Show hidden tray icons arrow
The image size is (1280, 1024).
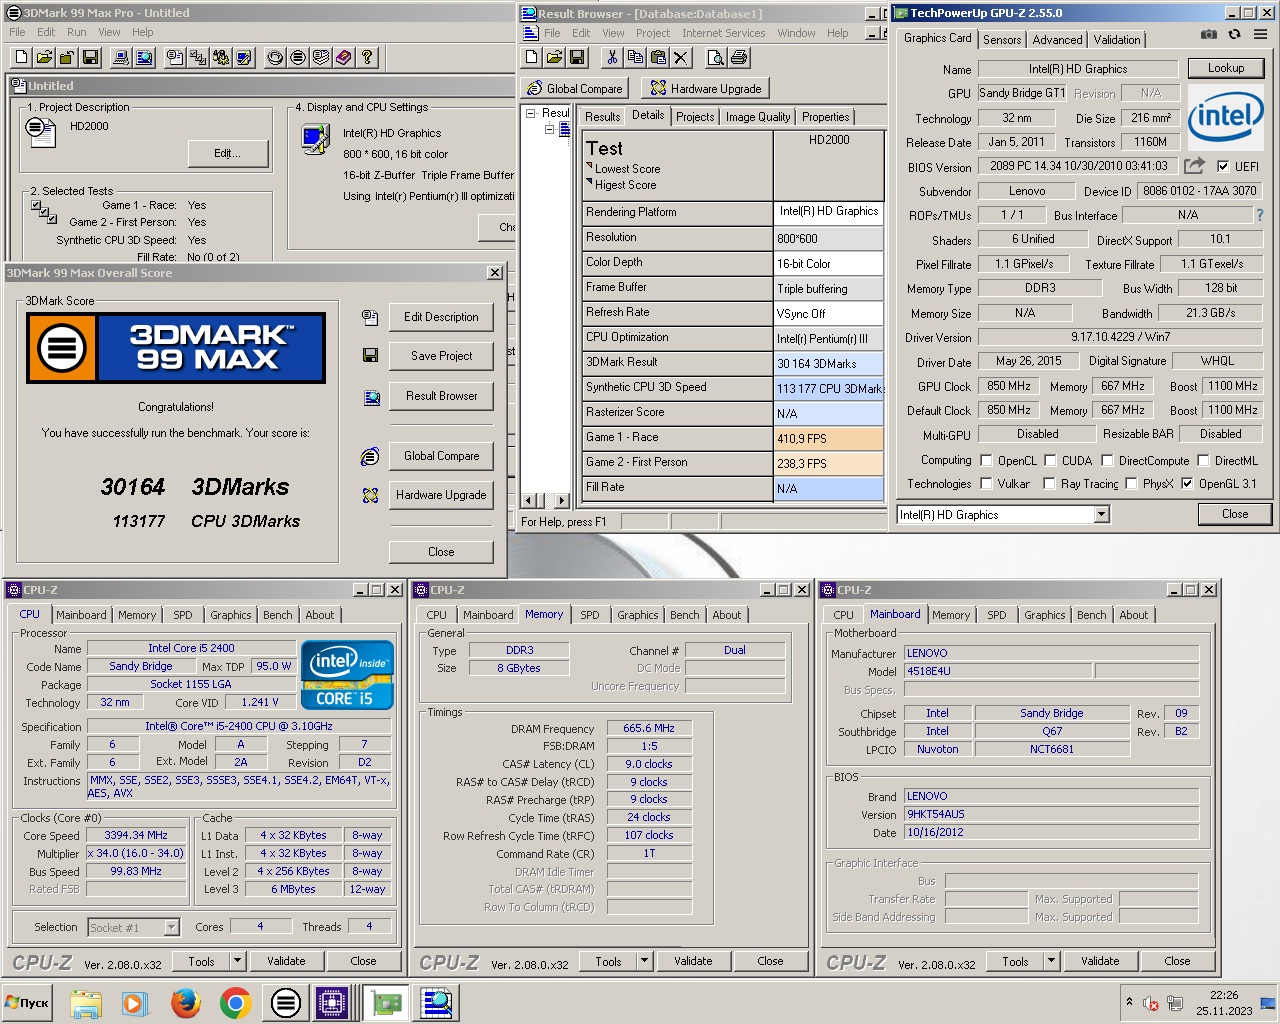[1129, 1001]
